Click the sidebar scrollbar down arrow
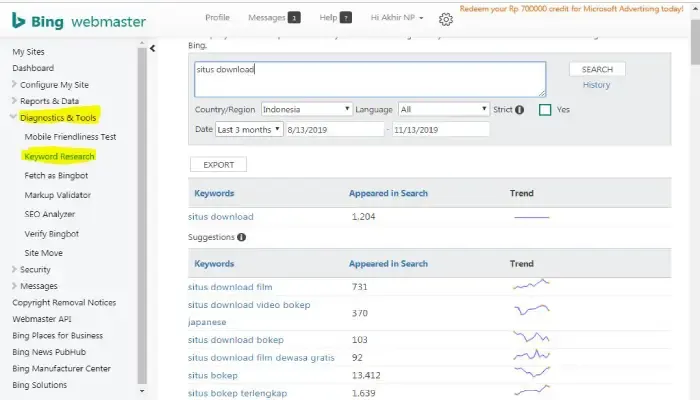The width and height of the screenshot is (700, 400). pyautogui.click(x=142, y=391)
